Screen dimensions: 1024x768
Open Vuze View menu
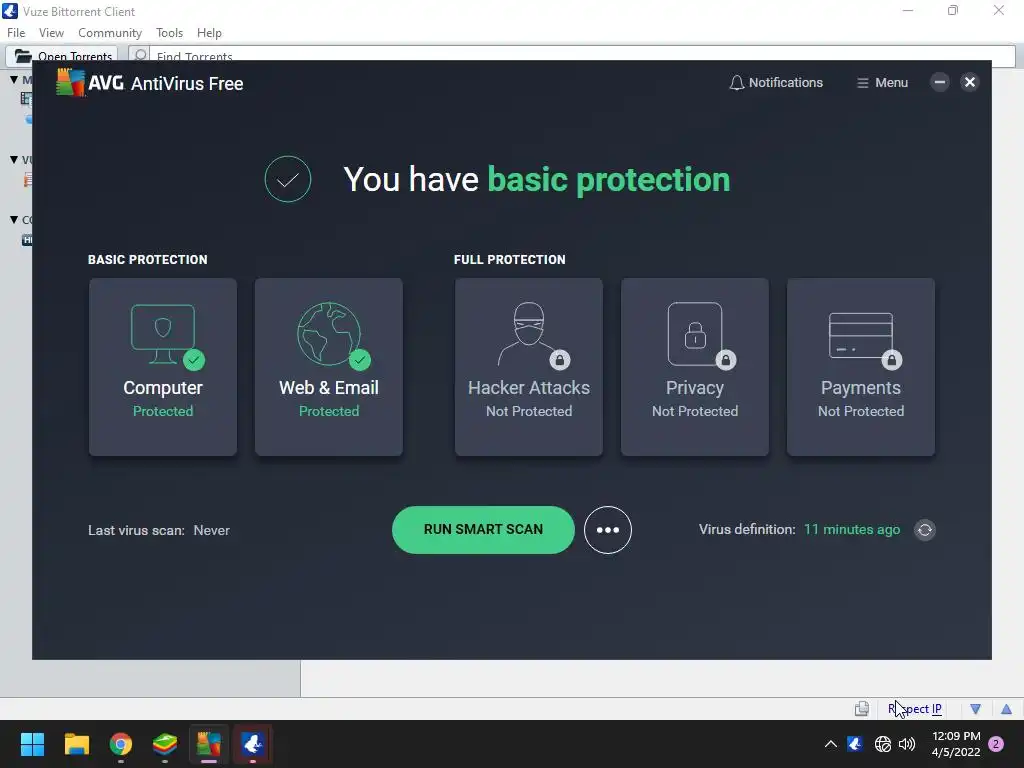[x=52, y=33]
